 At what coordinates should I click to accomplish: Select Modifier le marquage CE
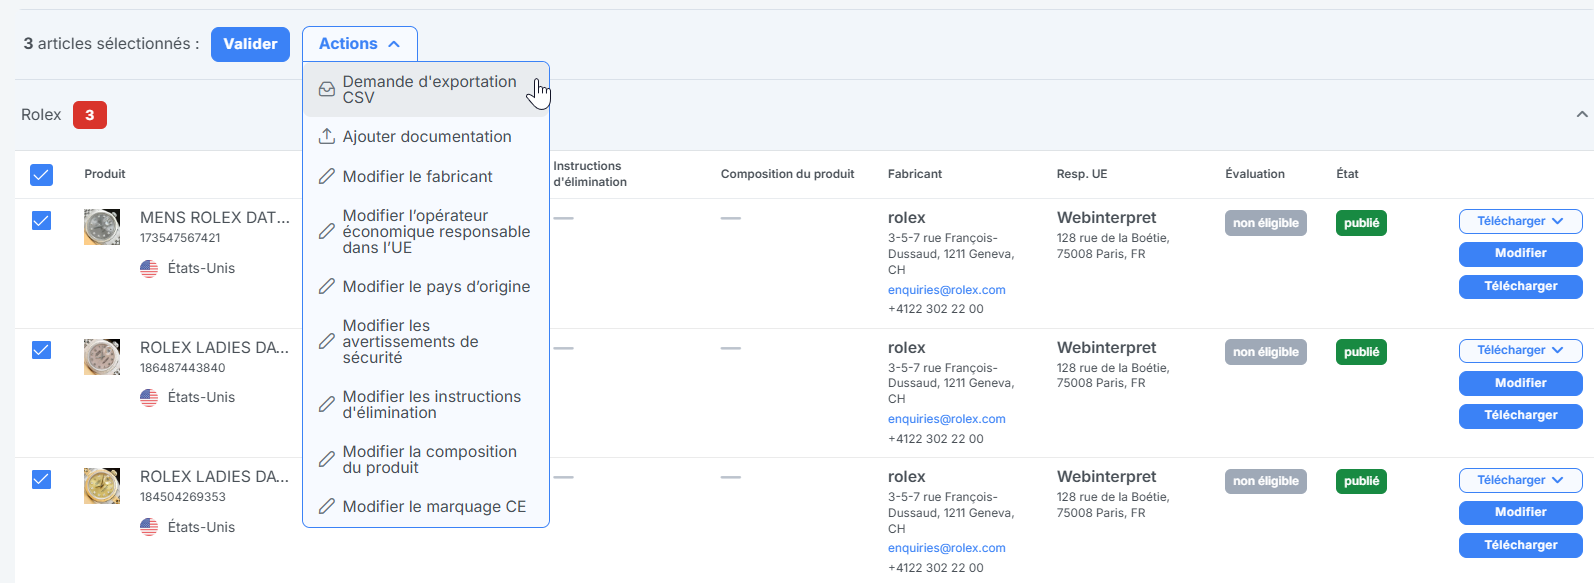pyautogui.click(x=426, y=506)
